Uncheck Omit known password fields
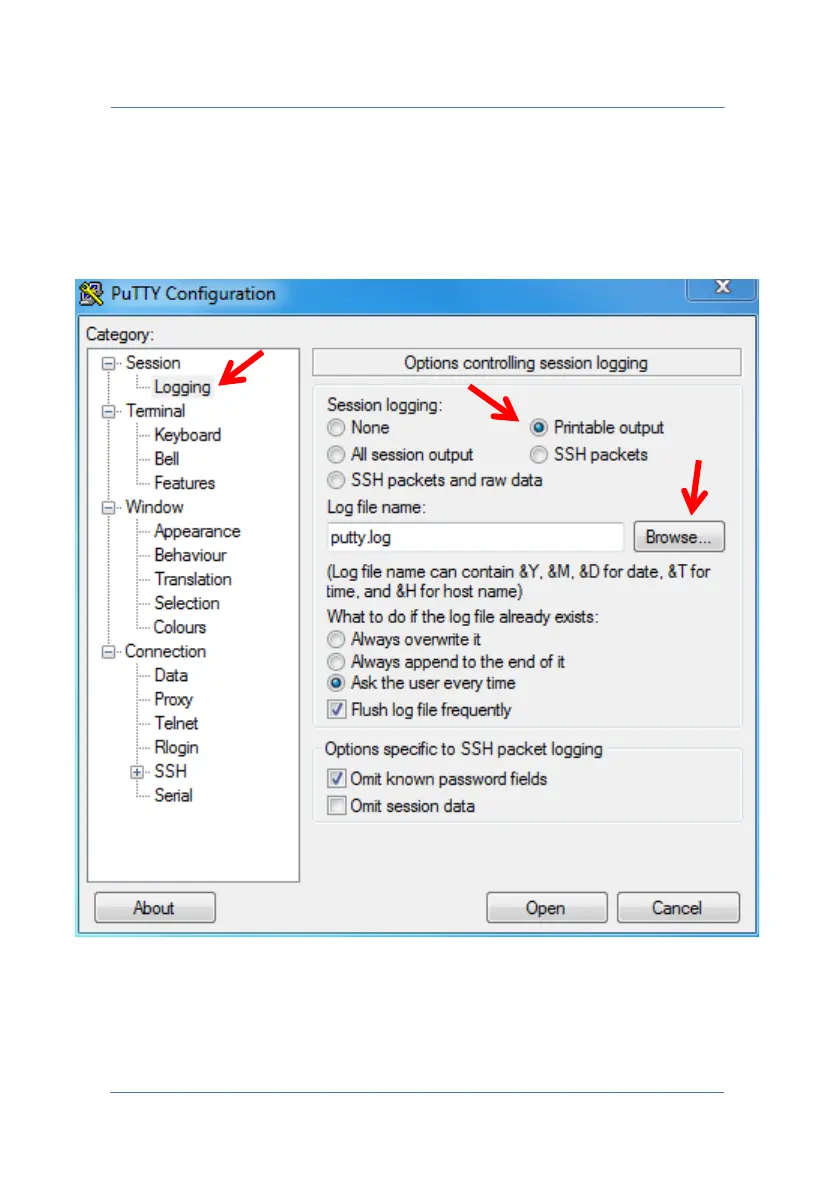Screen dimensions: 839x1191 click(x=336, y=779)
